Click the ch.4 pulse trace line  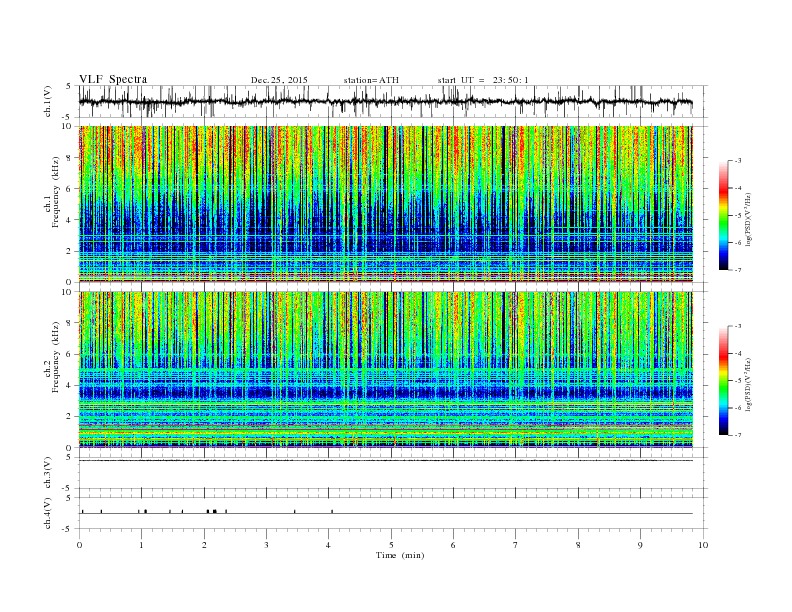[386, 513]
